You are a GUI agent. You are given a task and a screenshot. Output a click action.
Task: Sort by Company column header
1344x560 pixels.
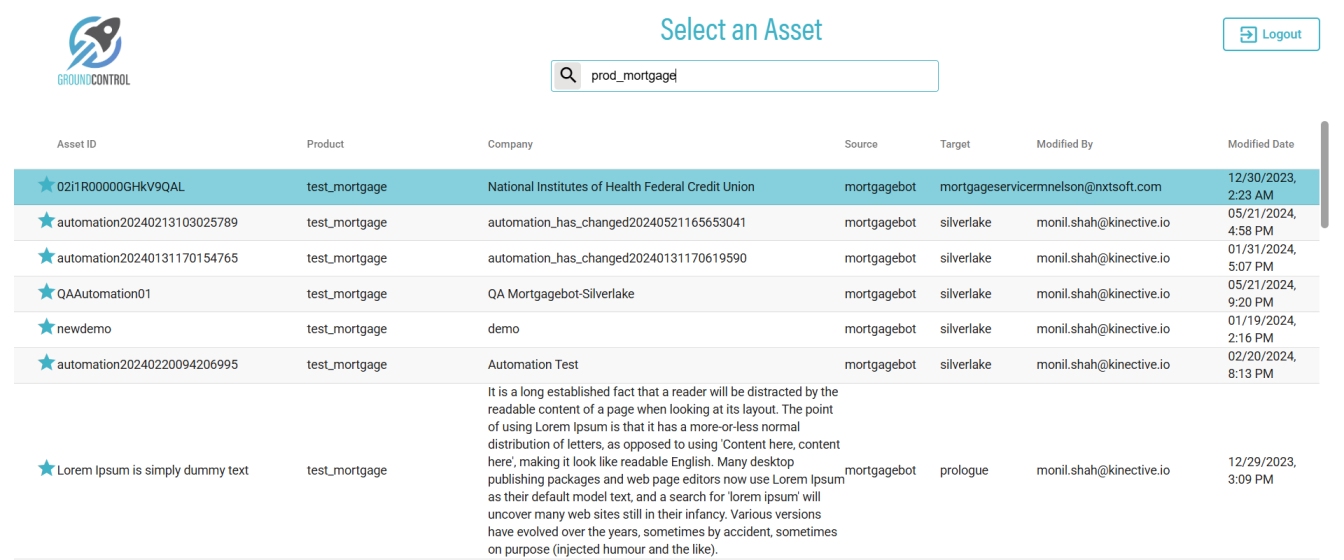(x=510, y=144)
